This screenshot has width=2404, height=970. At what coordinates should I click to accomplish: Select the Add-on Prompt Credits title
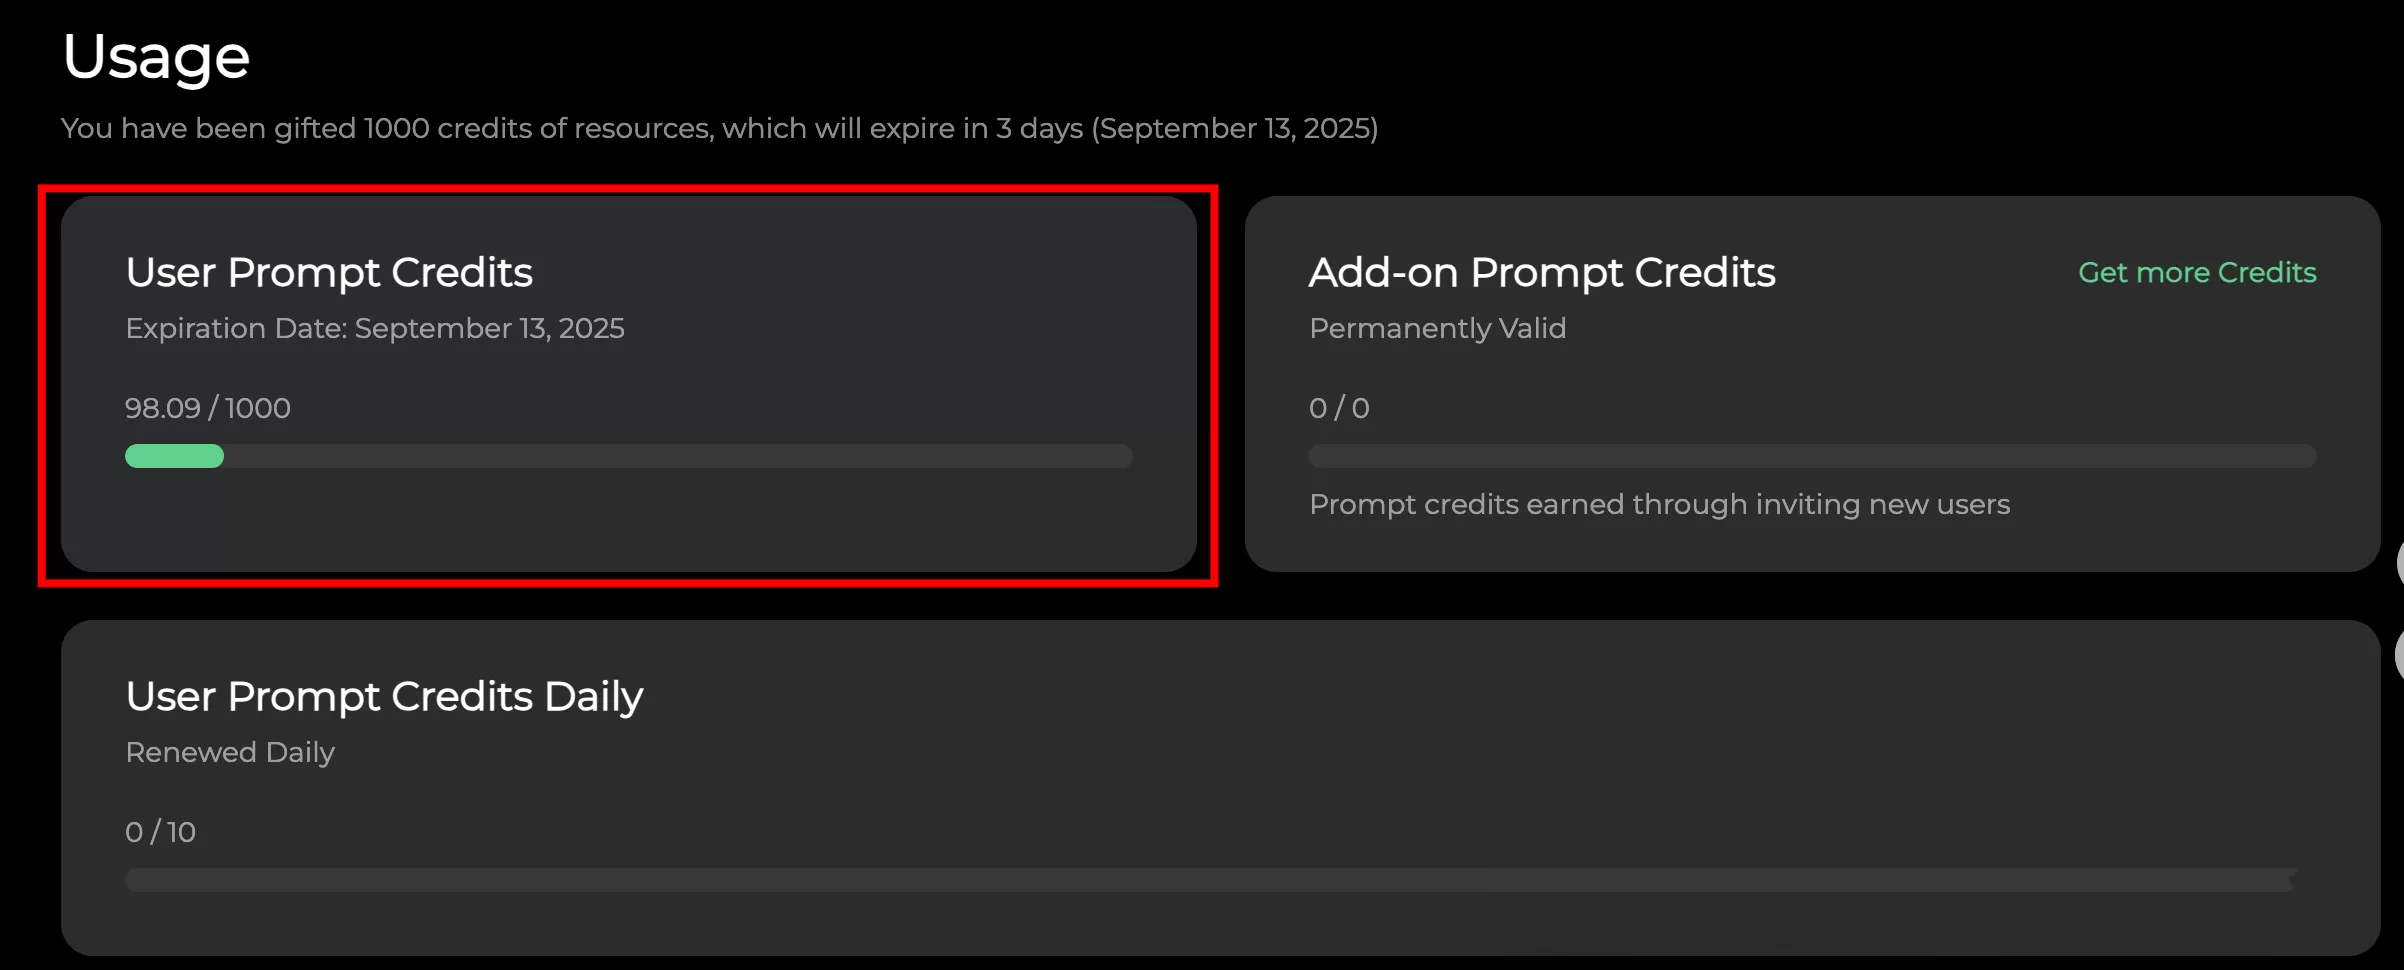coord(1542,272)
